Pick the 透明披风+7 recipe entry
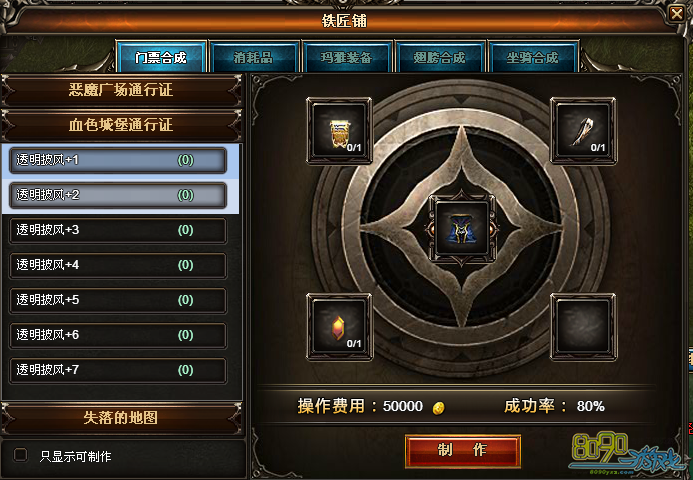This screenshot has width=693, height=480. click(x=118, y=370)
